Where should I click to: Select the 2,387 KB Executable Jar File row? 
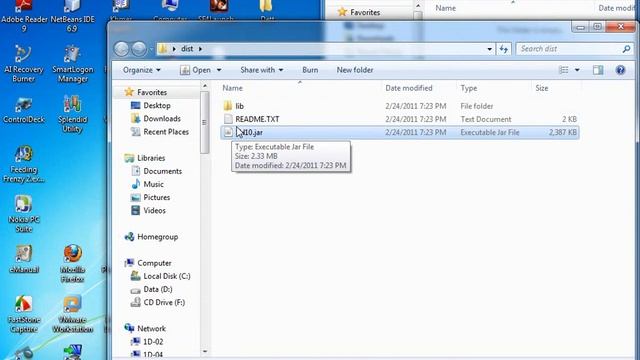tap(400, 132)
